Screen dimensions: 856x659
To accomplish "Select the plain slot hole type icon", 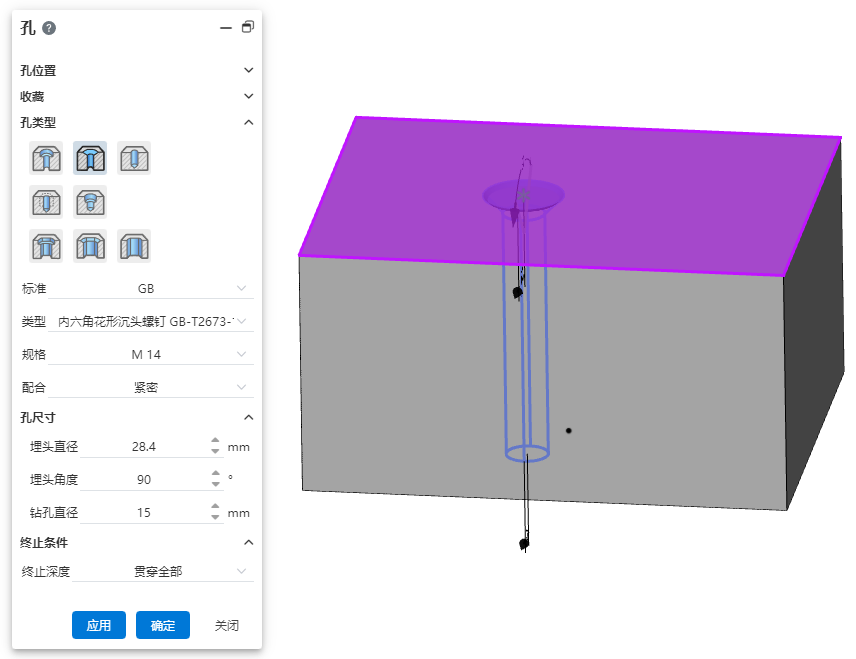I will [134, 246].
